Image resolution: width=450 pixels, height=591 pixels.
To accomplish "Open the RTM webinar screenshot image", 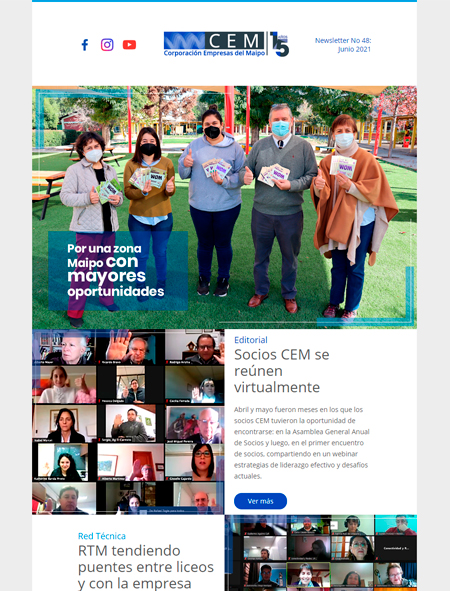I will [321, 553].
